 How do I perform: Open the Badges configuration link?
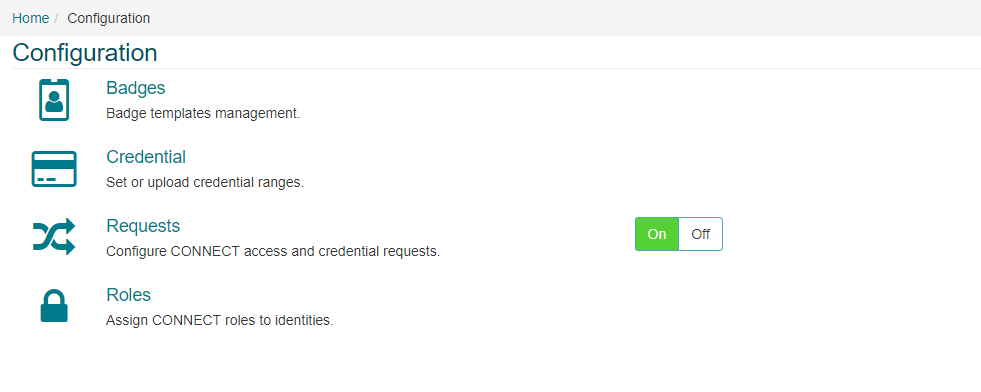[x=136, y=88]
